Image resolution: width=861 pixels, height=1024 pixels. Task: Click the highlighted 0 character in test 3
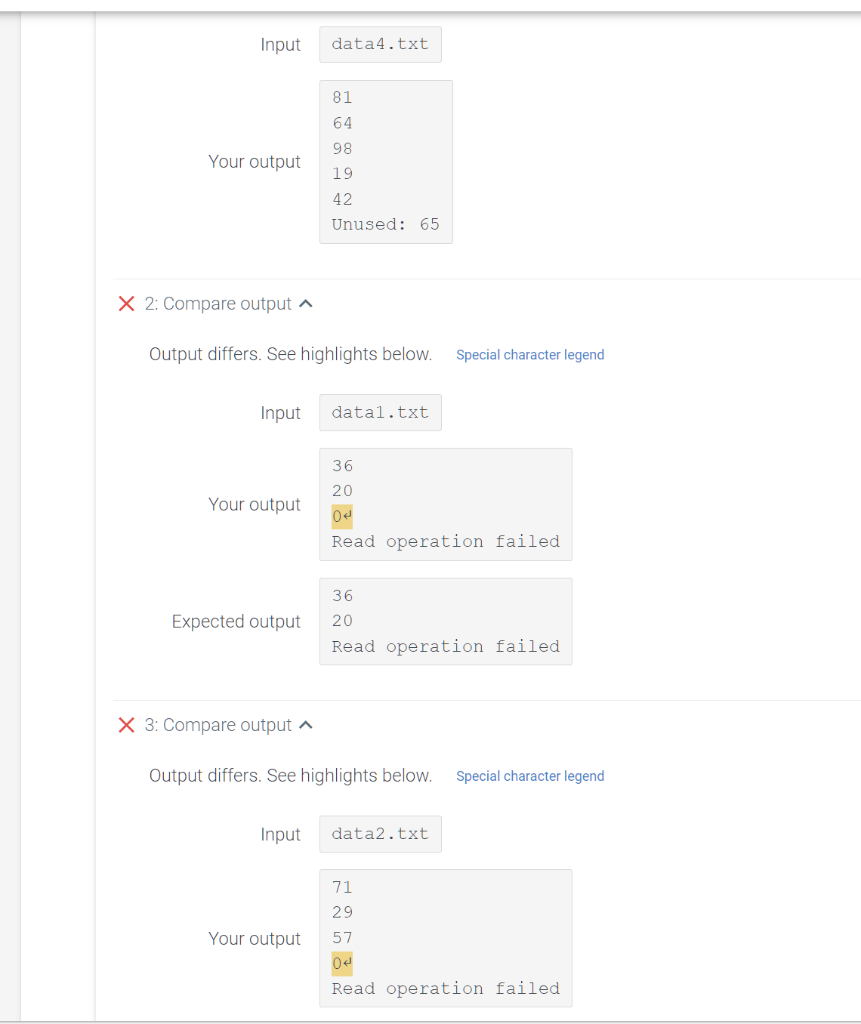tap(337, 963)
